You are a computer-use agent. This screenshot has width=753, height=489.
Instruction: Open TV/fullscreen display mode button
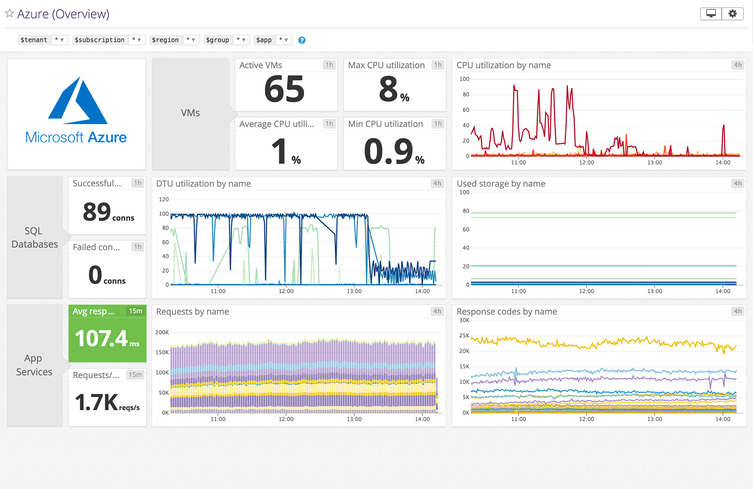click(x=711, y=13)
